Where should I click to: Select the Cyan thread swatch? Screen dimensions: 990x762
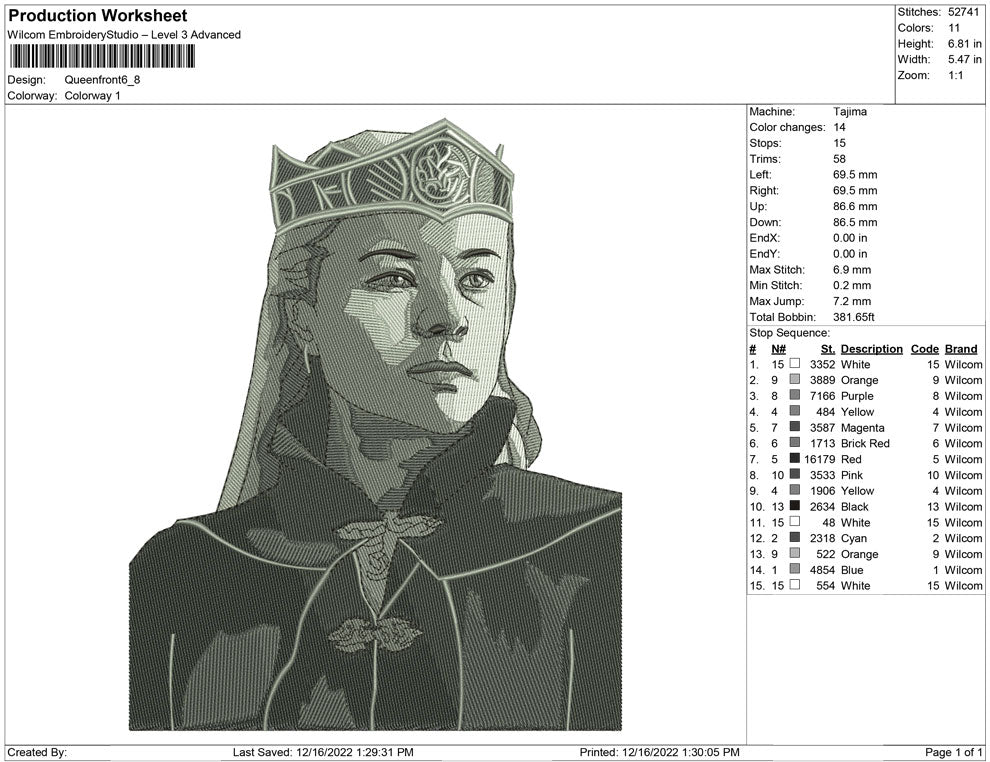coord(795,537)
